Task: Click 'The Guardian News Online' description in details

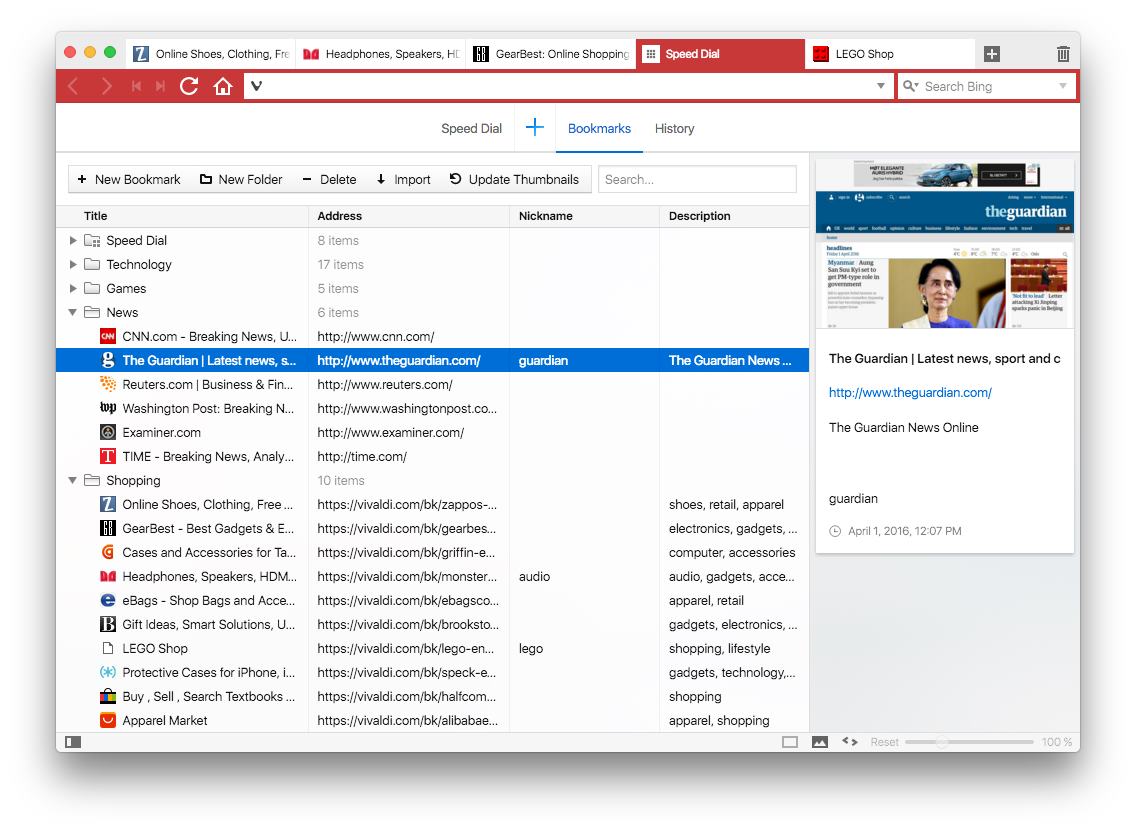Action: 903,428
